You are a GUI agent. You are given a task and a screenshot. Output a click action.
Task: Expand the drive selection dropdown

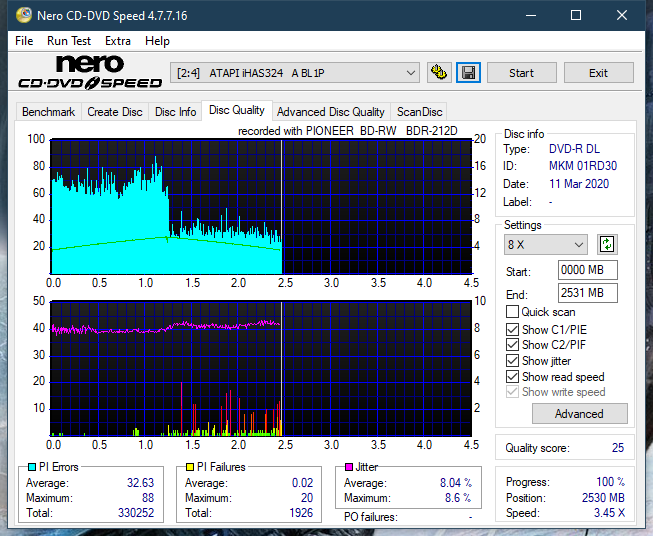294,73
